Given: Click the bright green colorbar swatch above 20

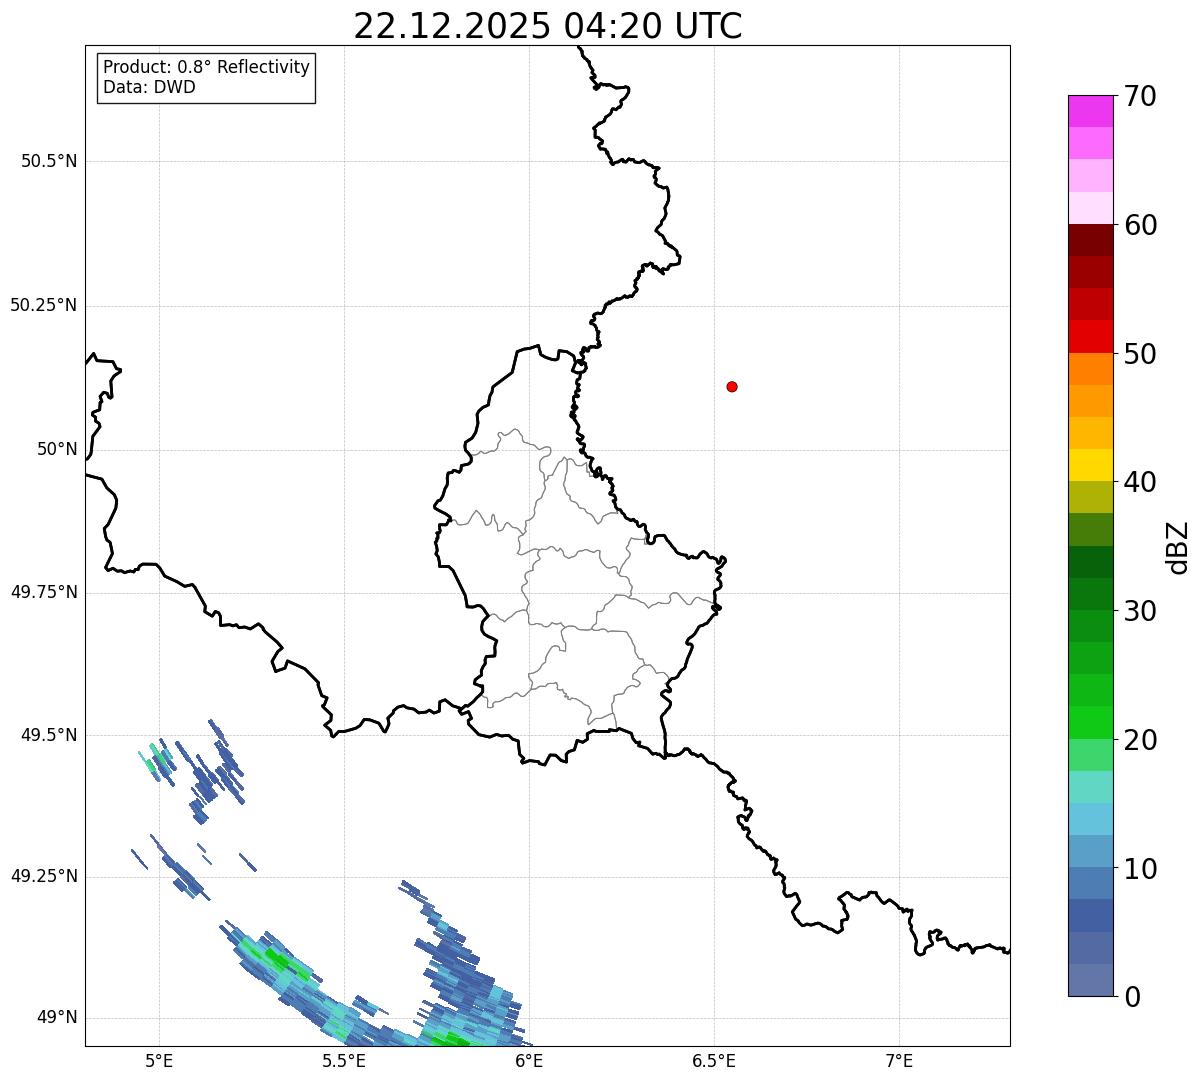Looking at the screenshot, I should 1090,723.
